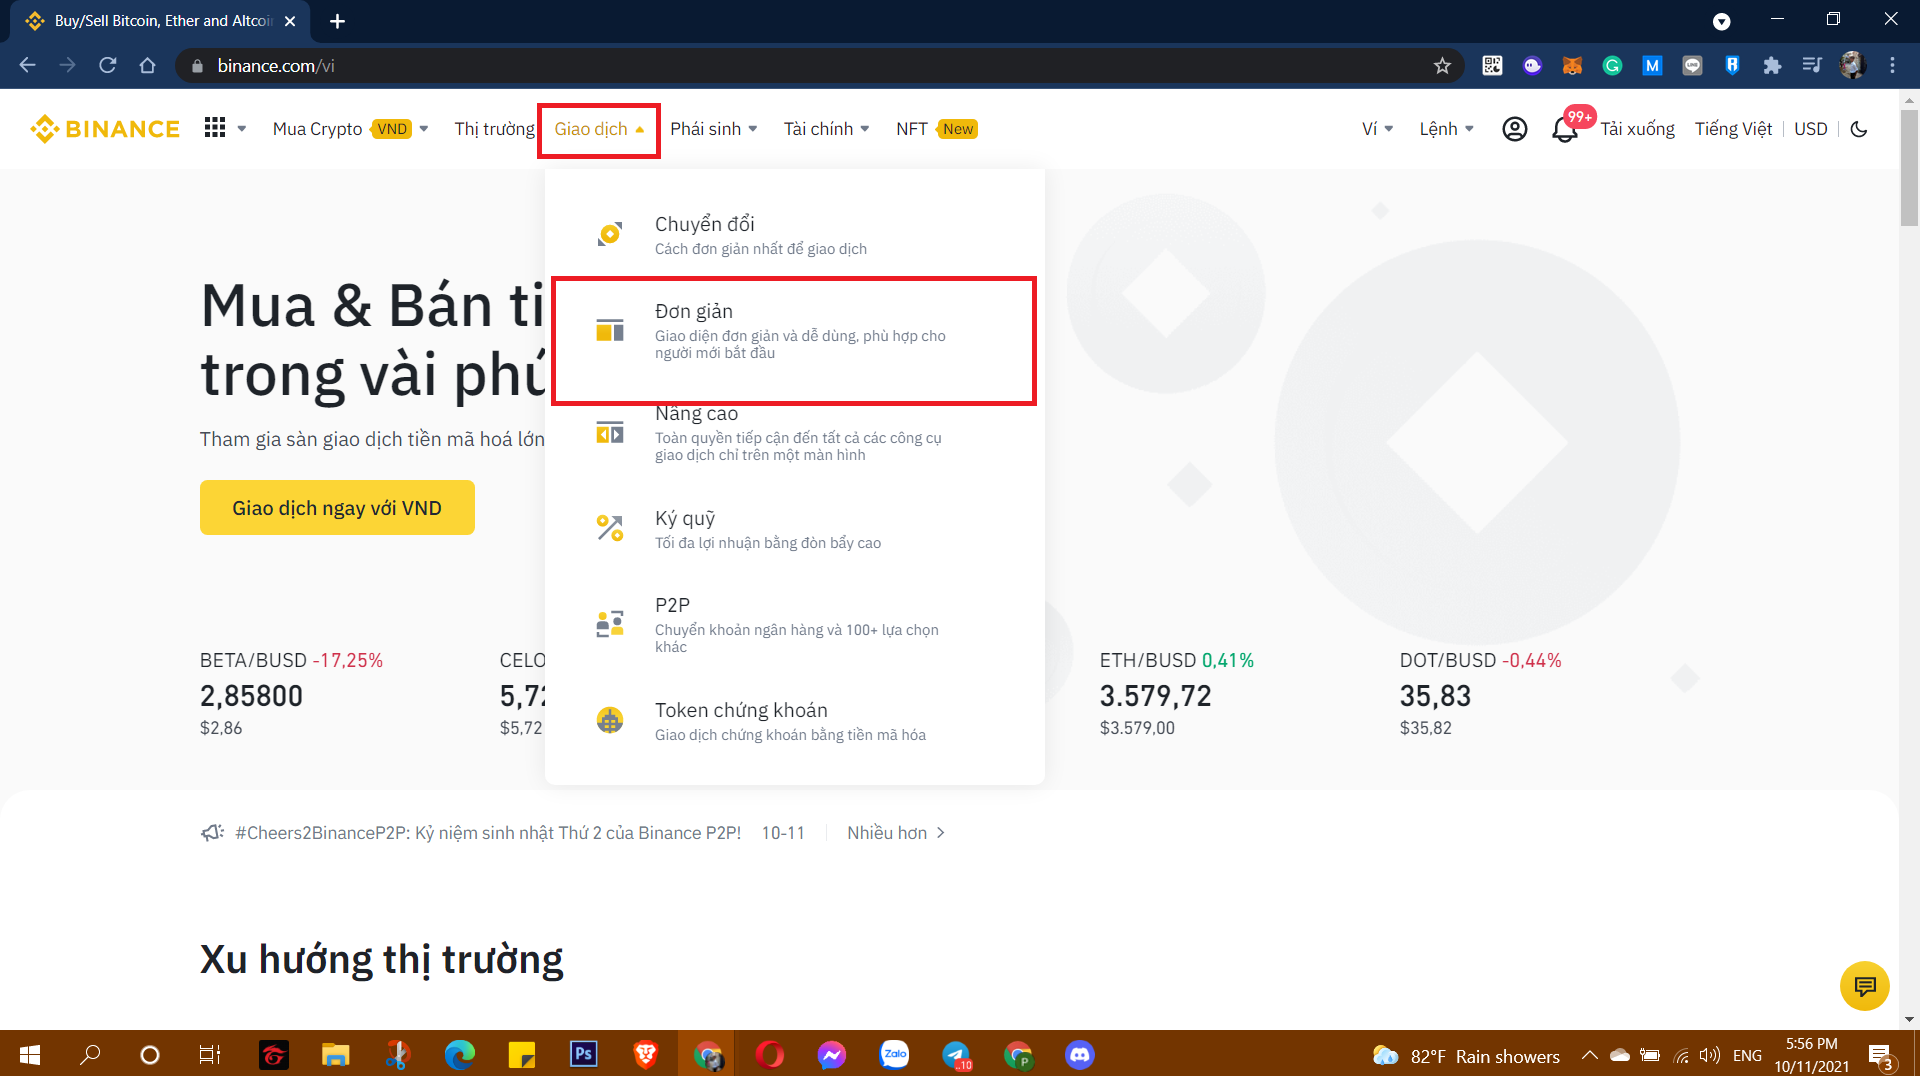Open the #Cheers2BinanceP2P announcement
The width and height of the screenshot is (1920, 1076).
coord(488,833)
